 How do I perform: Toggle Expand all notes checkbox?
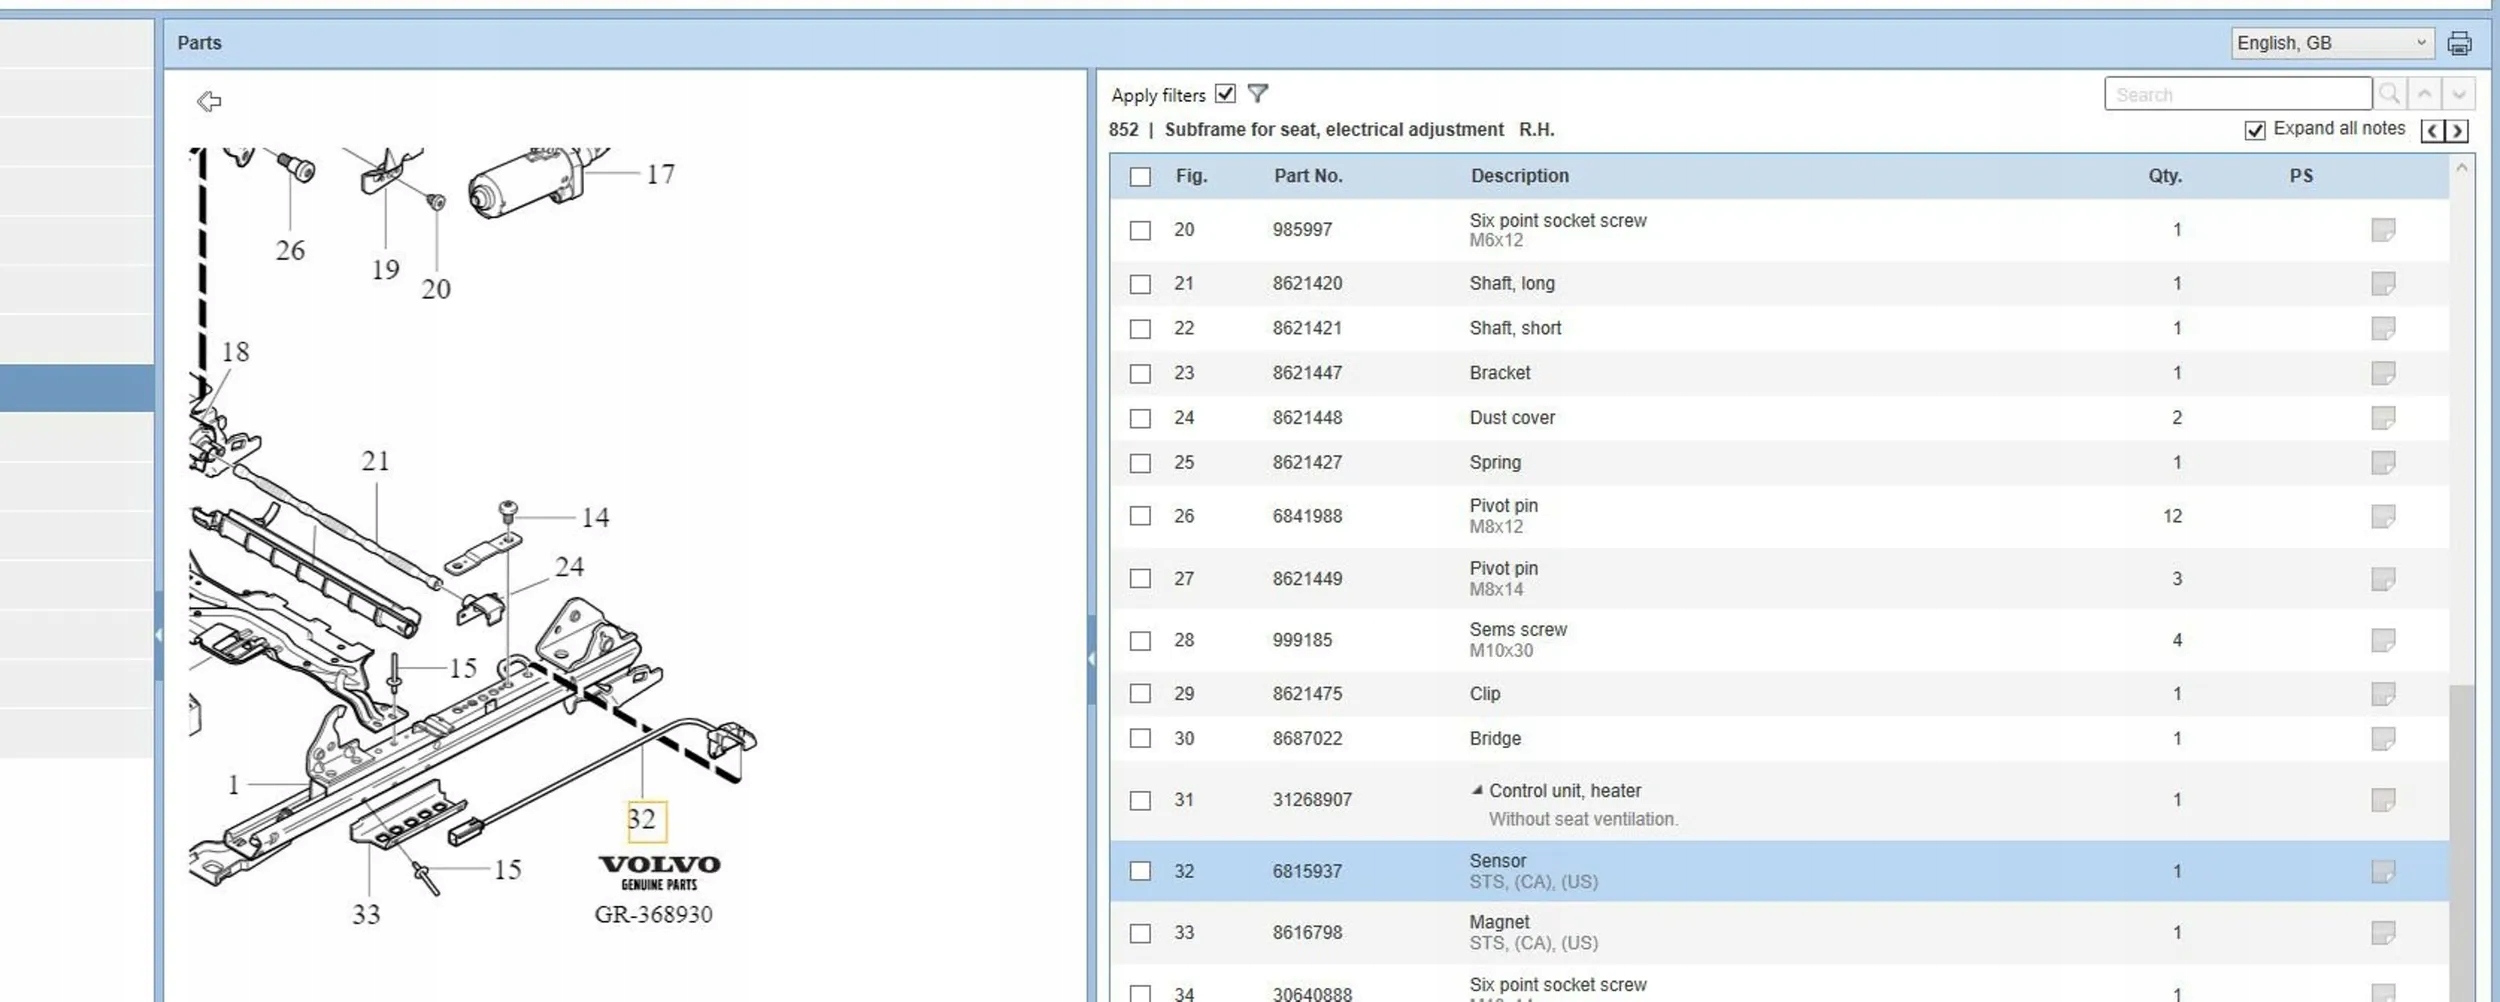(x=2255, y=130)
